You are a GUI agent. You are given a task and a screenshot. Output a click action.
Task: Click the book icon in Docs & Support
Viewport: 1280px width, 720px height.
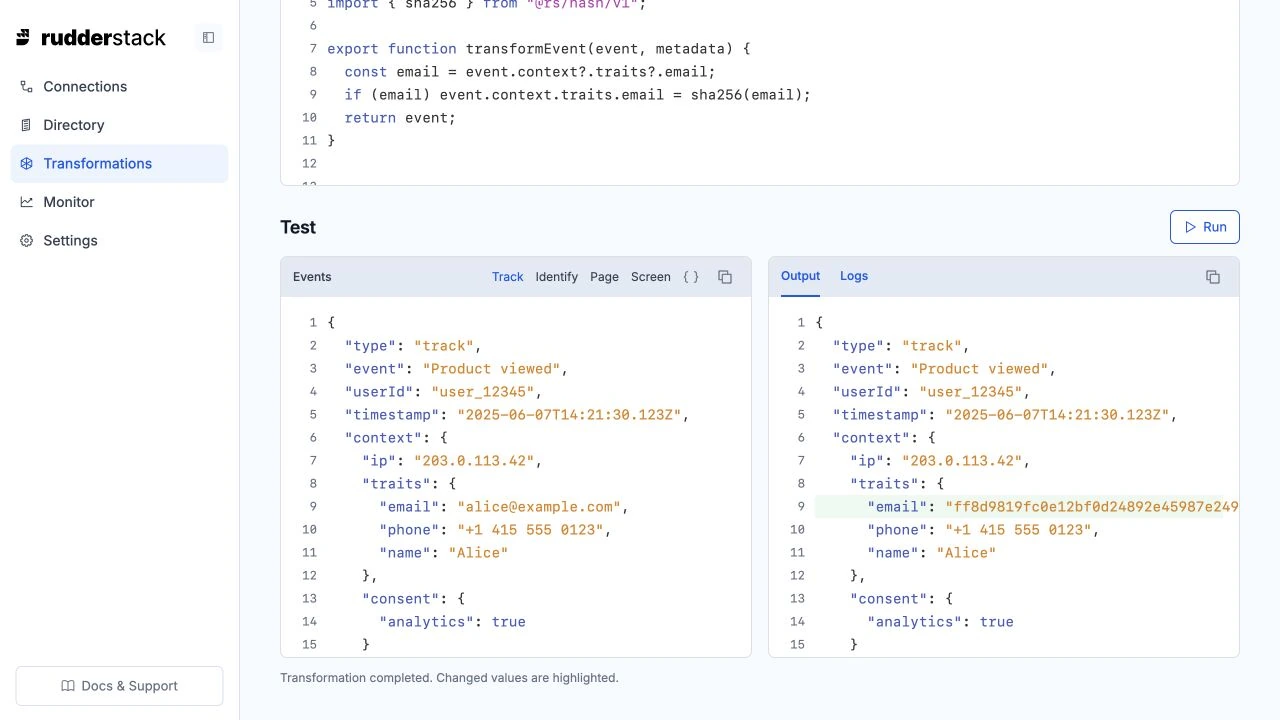click(x=68, y=686)
